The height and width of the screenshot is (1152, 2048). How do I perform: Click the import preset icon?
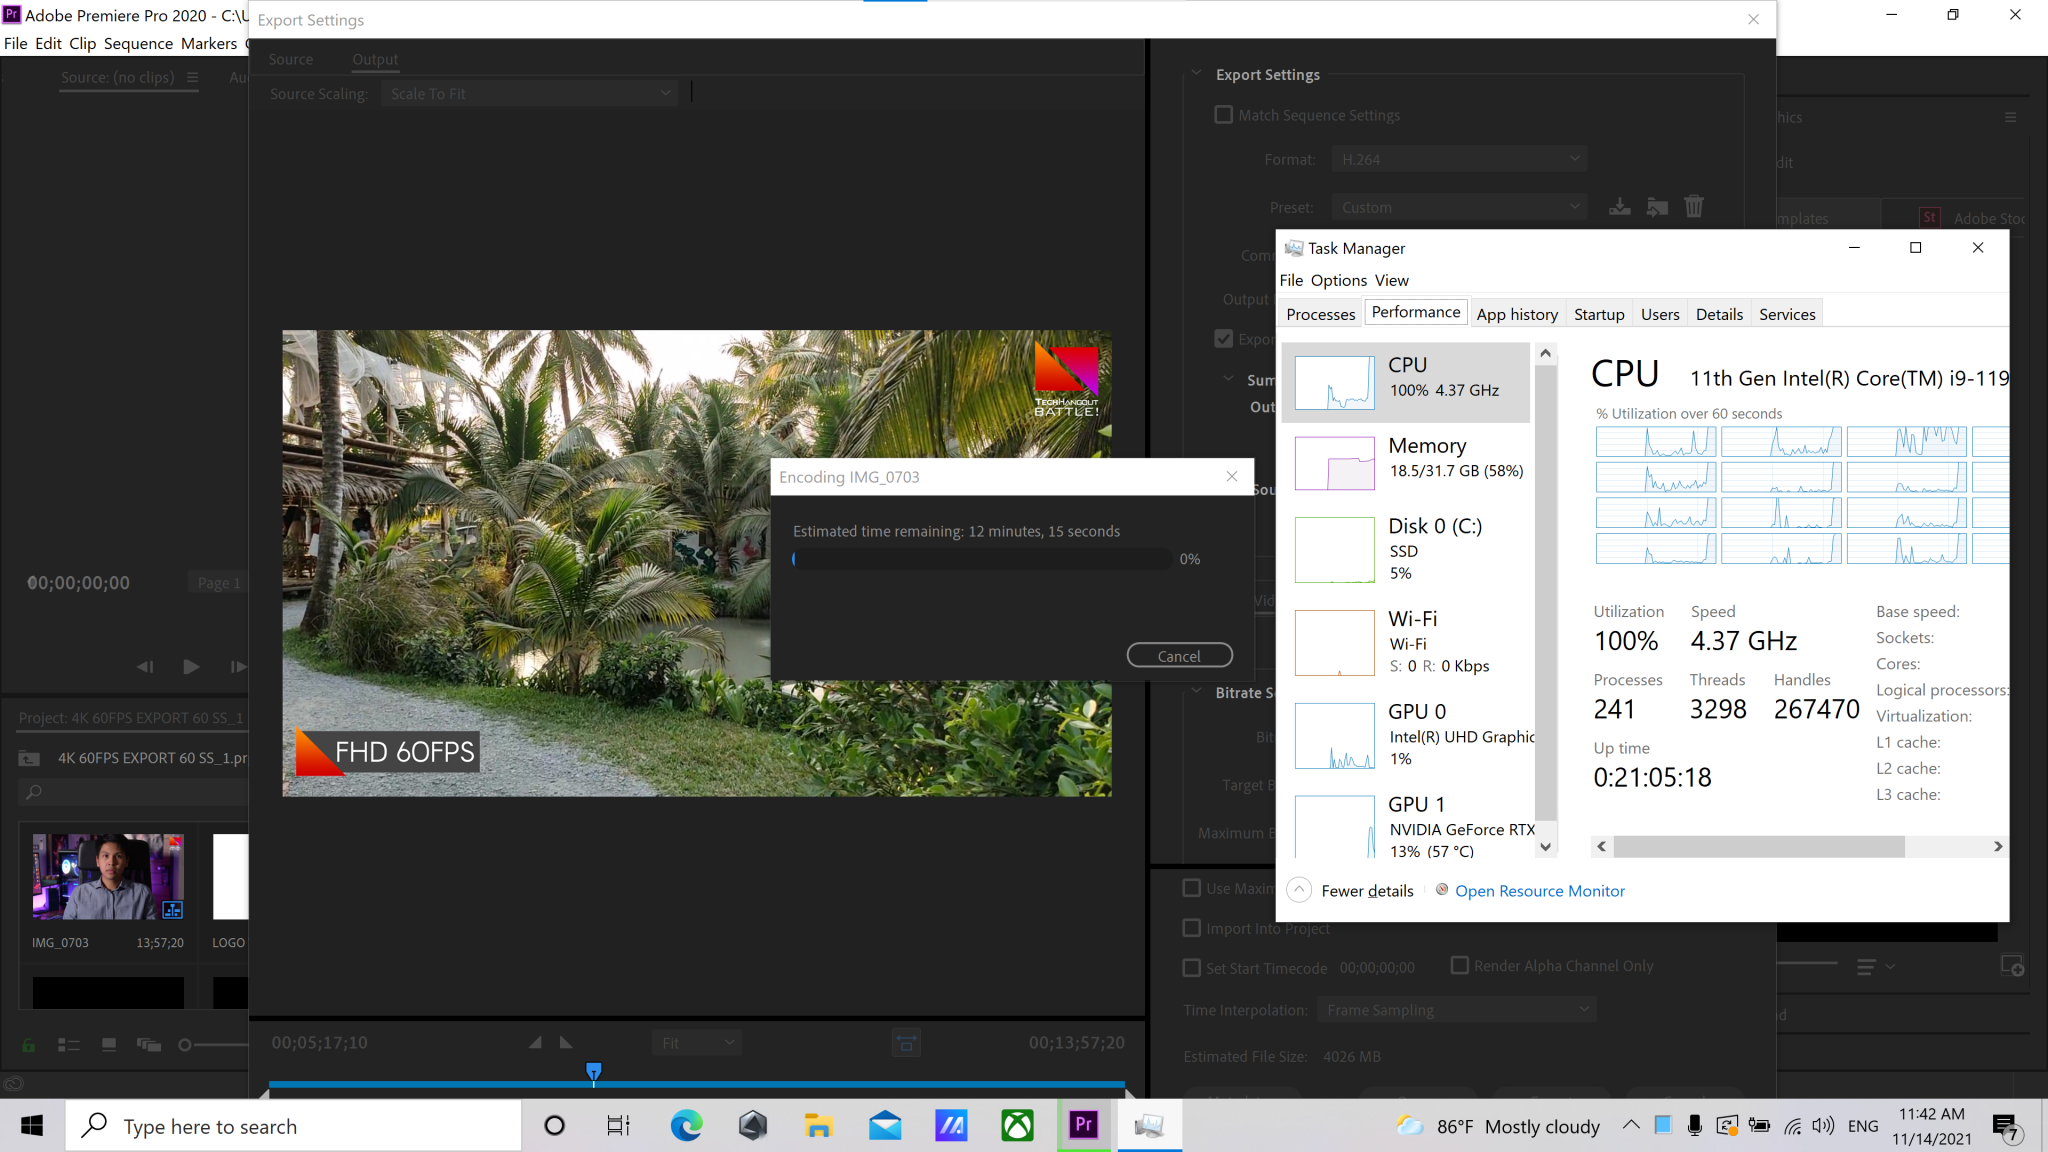pyautogui.click(x=1657, y=207)
